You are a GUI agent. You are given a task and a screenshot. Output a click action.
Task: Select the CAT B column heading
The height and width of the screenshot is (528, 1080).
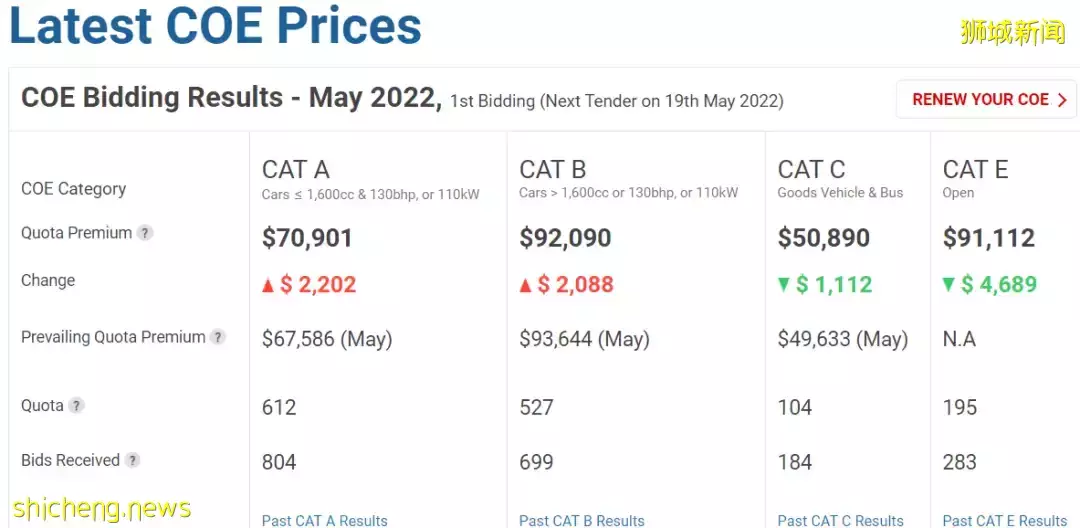[553, 170]
